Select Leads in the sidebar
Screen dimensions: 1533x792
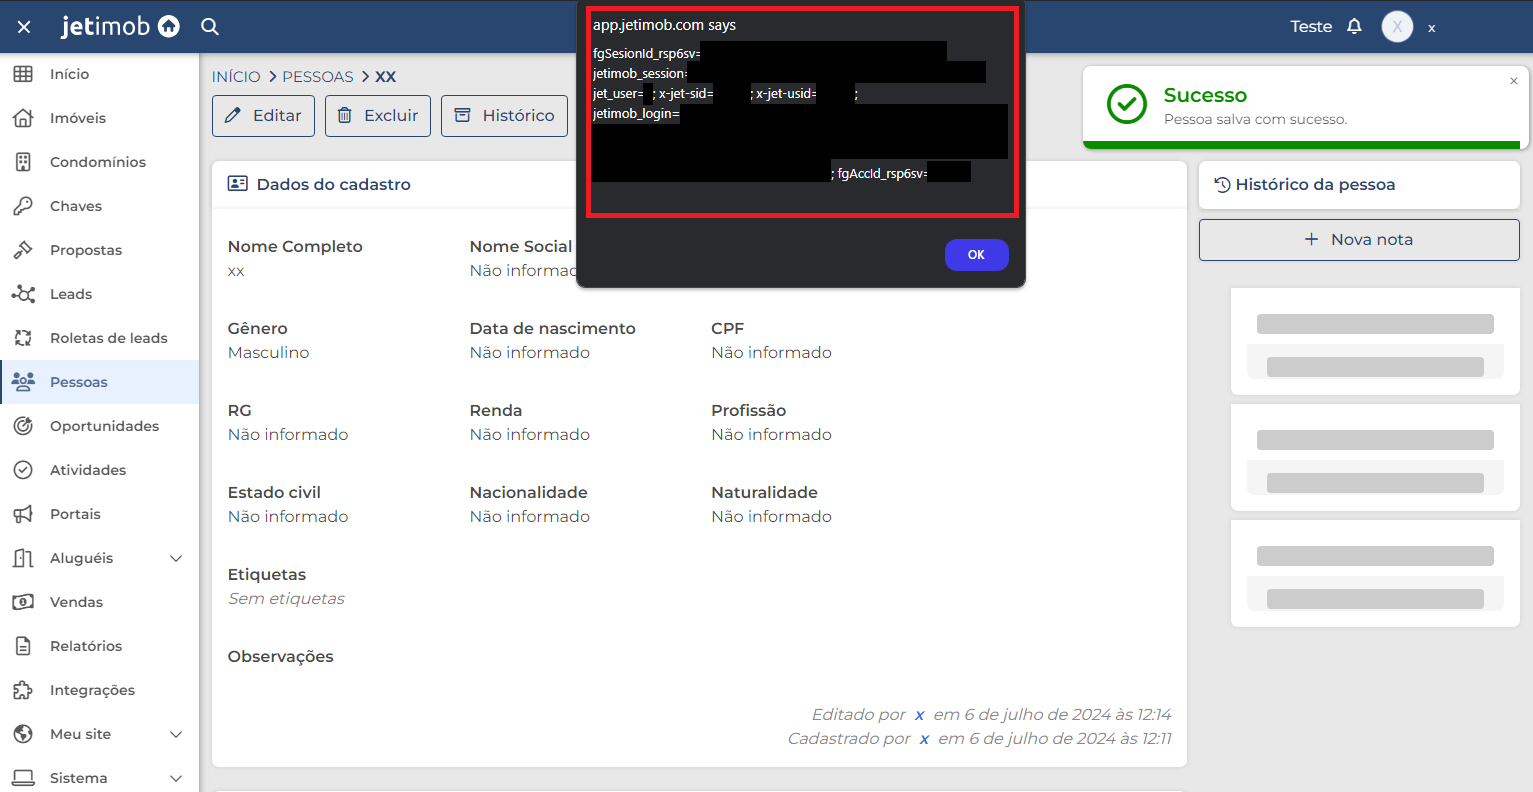click(100, 294)
